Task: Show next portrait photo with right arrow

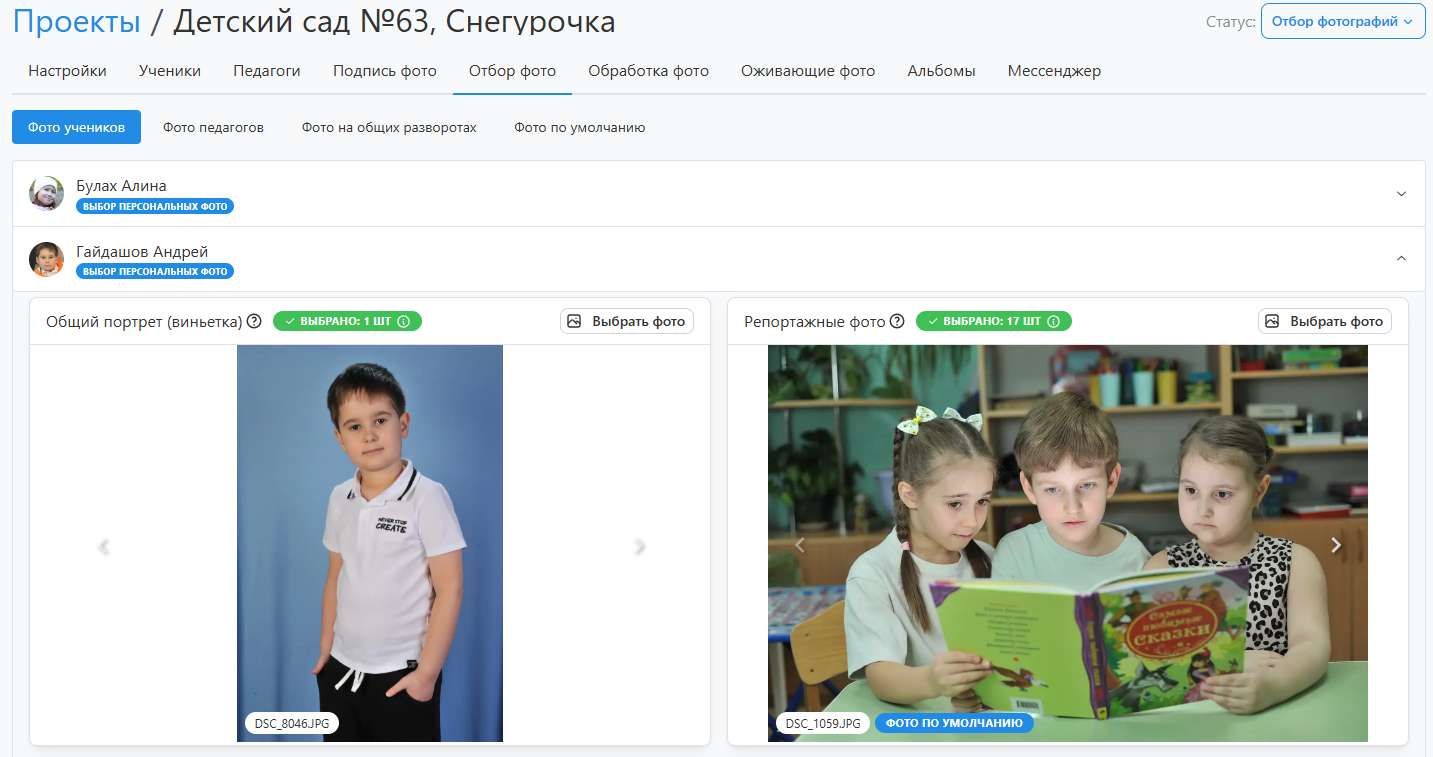Action: point(640,546)
